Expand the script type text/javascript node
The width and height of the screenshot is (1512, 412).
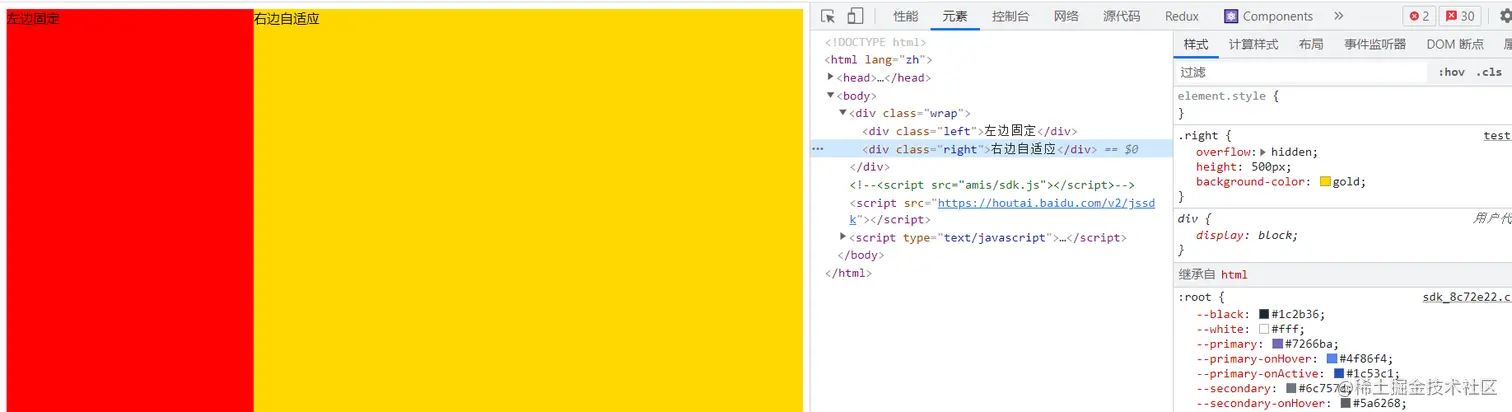point(843,237)
